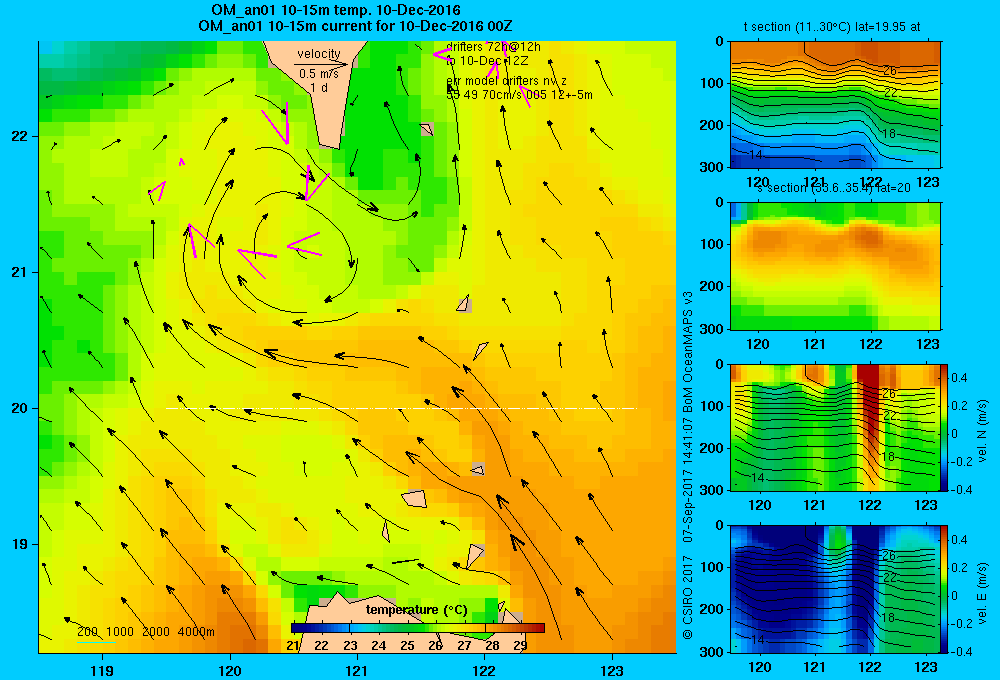
Task: Pick the 25 value on the temperature colorbar
Action: coord(407,646)
